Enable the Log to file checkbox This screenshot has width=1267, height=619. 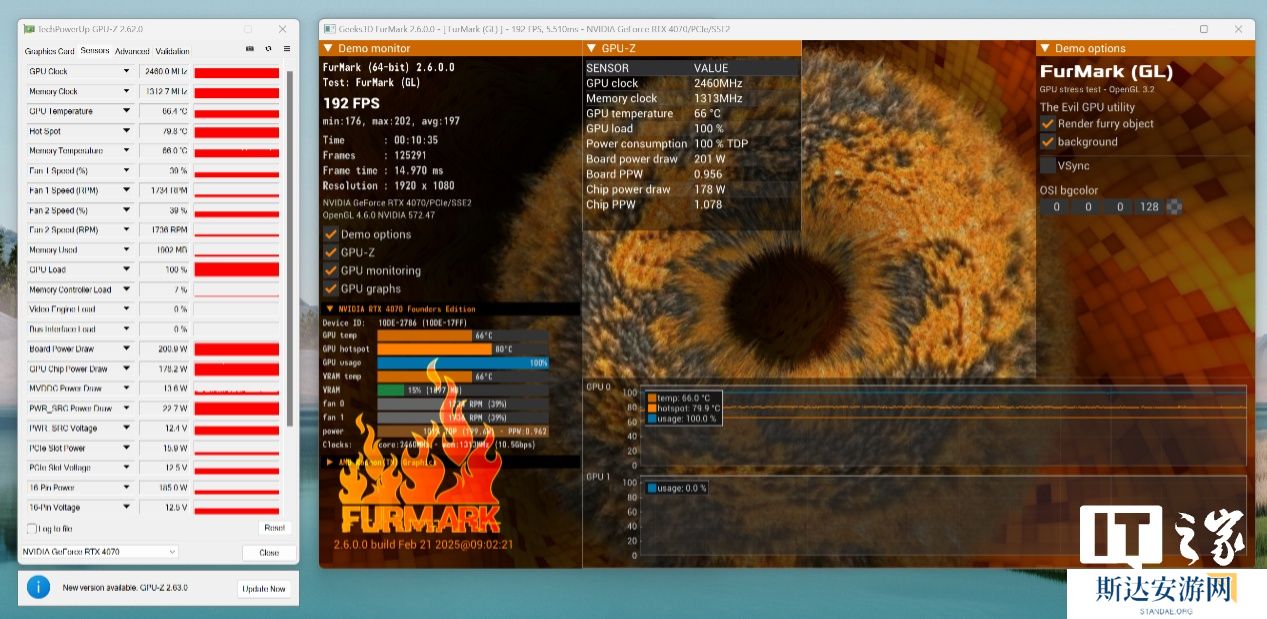pyautogui.click(x=31, y=528)
